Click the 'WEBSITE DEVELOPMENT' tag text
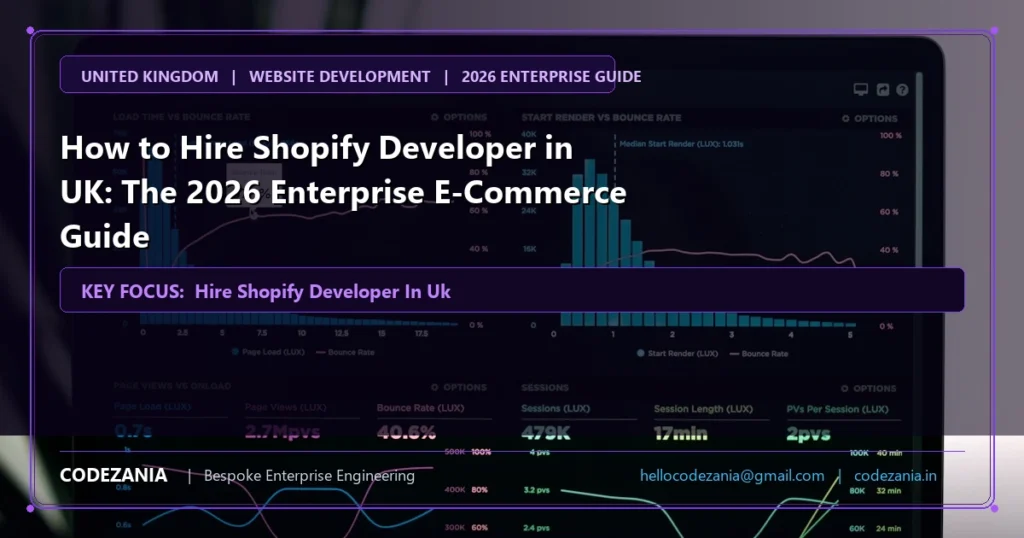 click(x=340, y=76)
